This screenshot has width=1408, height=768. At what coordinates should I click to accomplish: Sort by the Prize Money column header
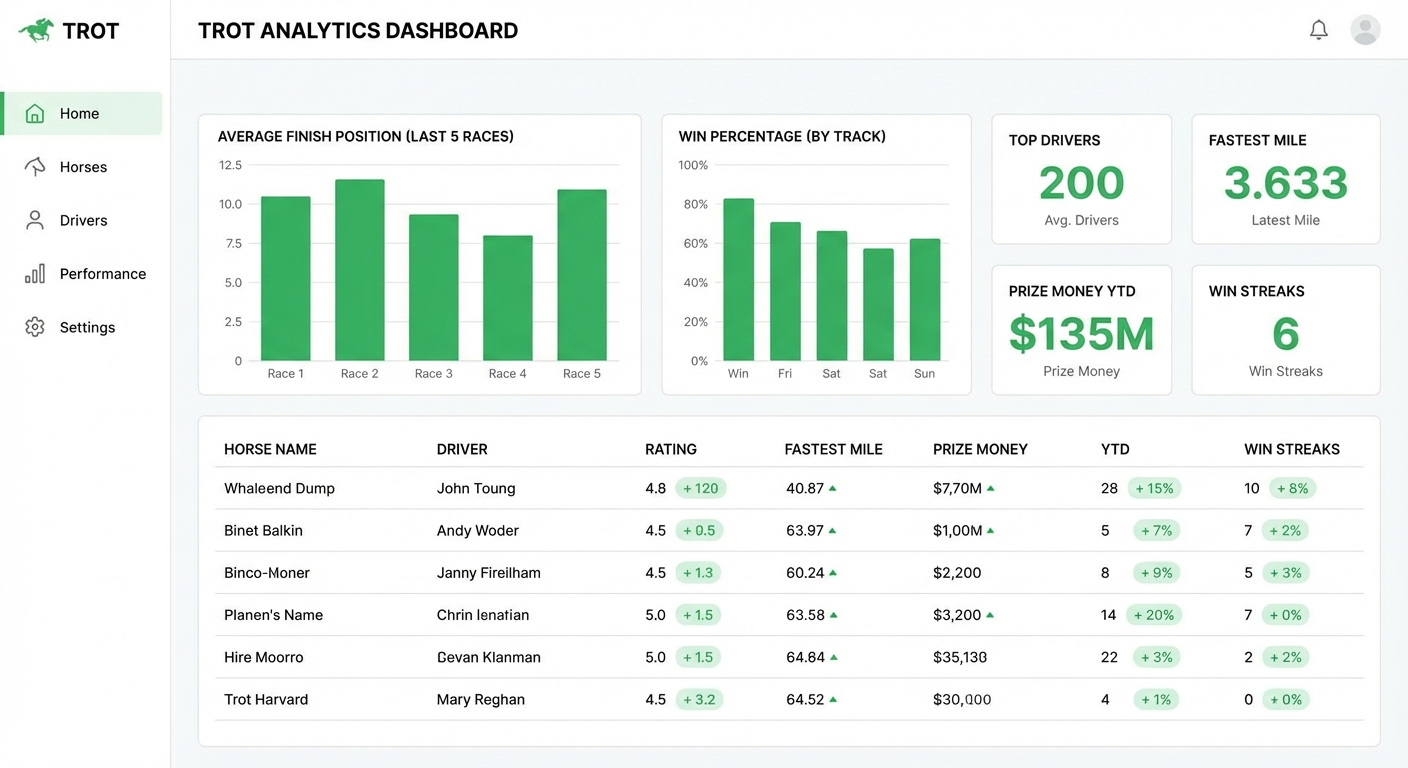[x=980, y=449]
